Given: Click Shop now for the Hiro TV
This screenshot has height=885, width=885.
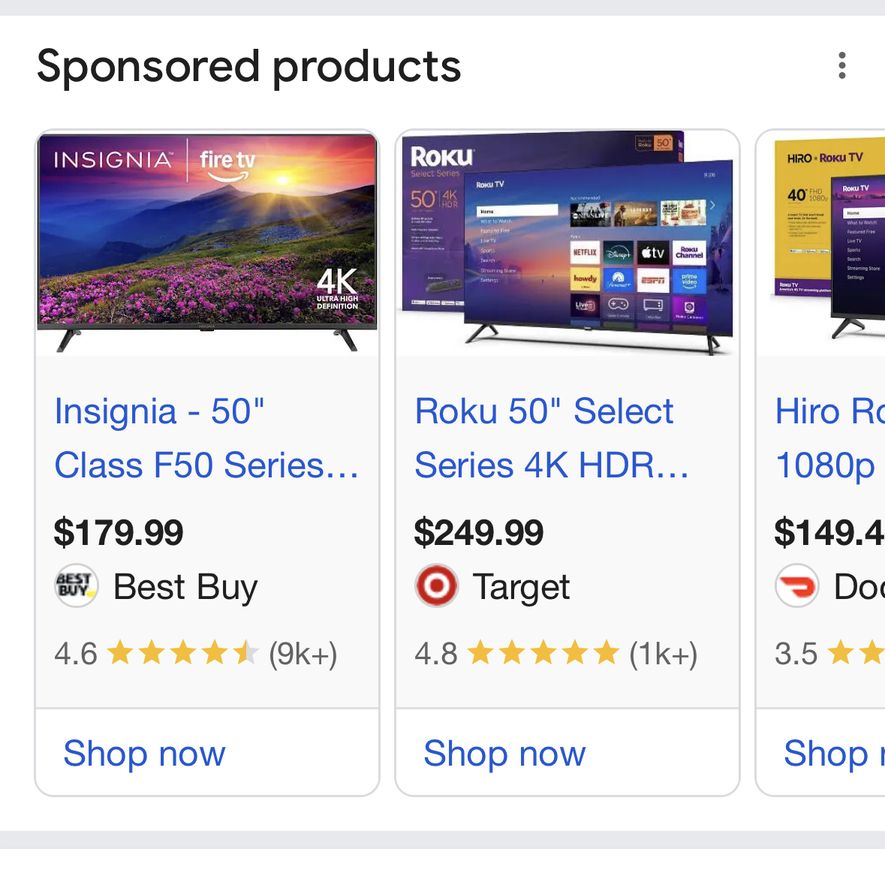Looking at the screenshot, I should pos(832,753).
